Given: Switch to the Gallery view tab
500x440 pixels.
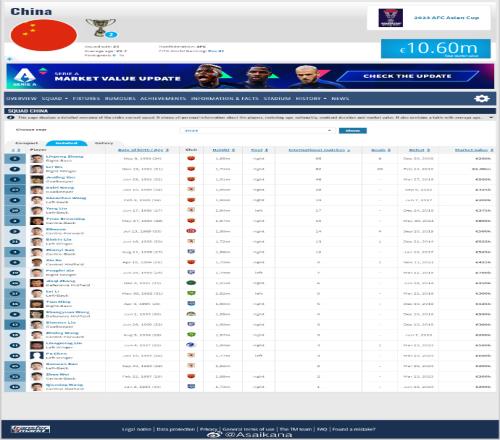Looking at the screenshot, I should tap(104, 143).
